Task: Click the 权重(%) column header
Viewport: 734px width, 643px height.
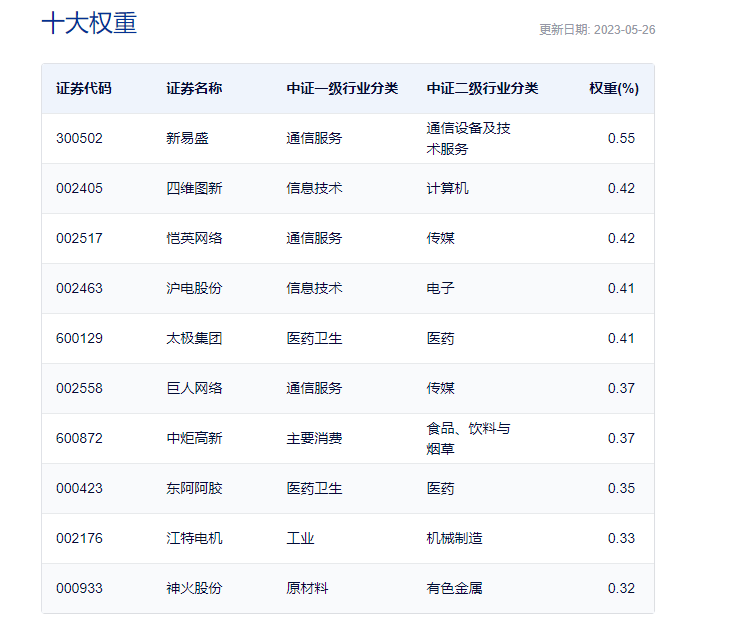Action: point(614,88)
